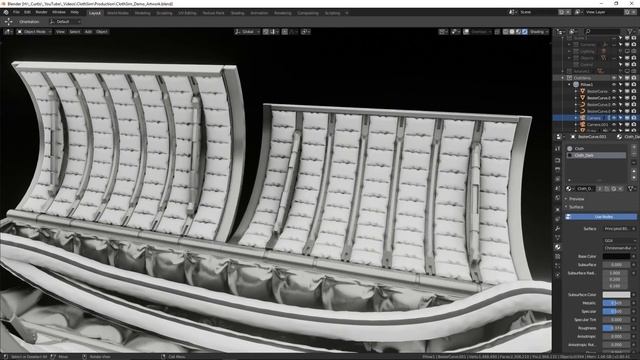Open the outliner filter funnel

click(631, 31)
